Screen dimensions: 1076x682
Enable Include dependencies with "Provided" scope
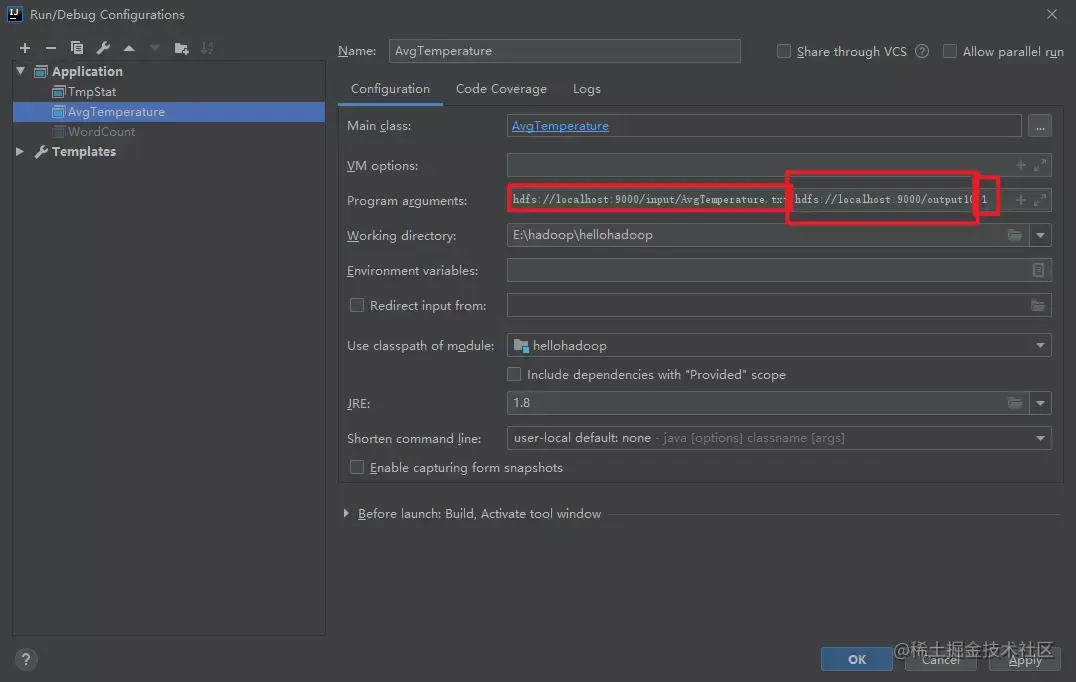[x=514, y=375]
